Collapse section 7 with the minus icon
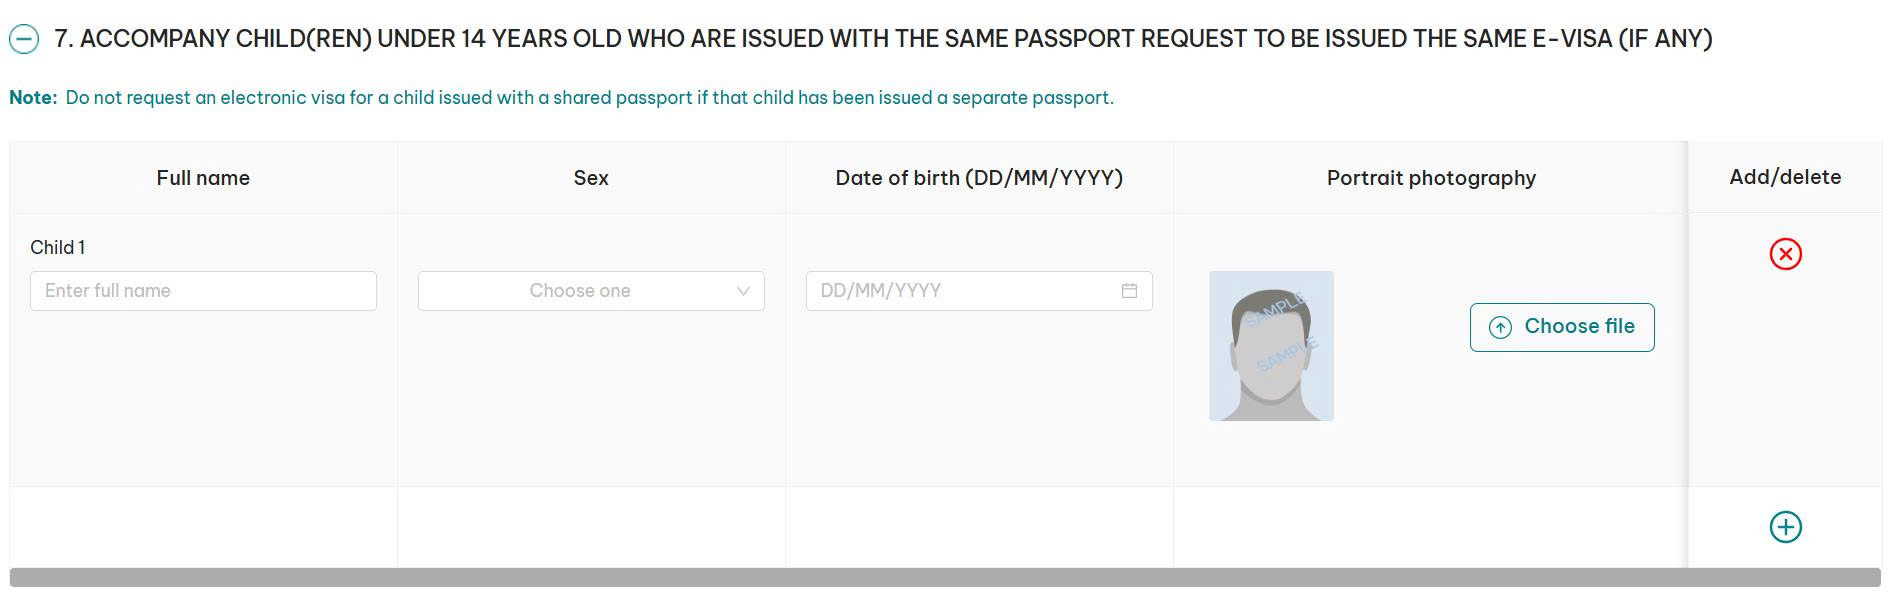 (24, 39)
